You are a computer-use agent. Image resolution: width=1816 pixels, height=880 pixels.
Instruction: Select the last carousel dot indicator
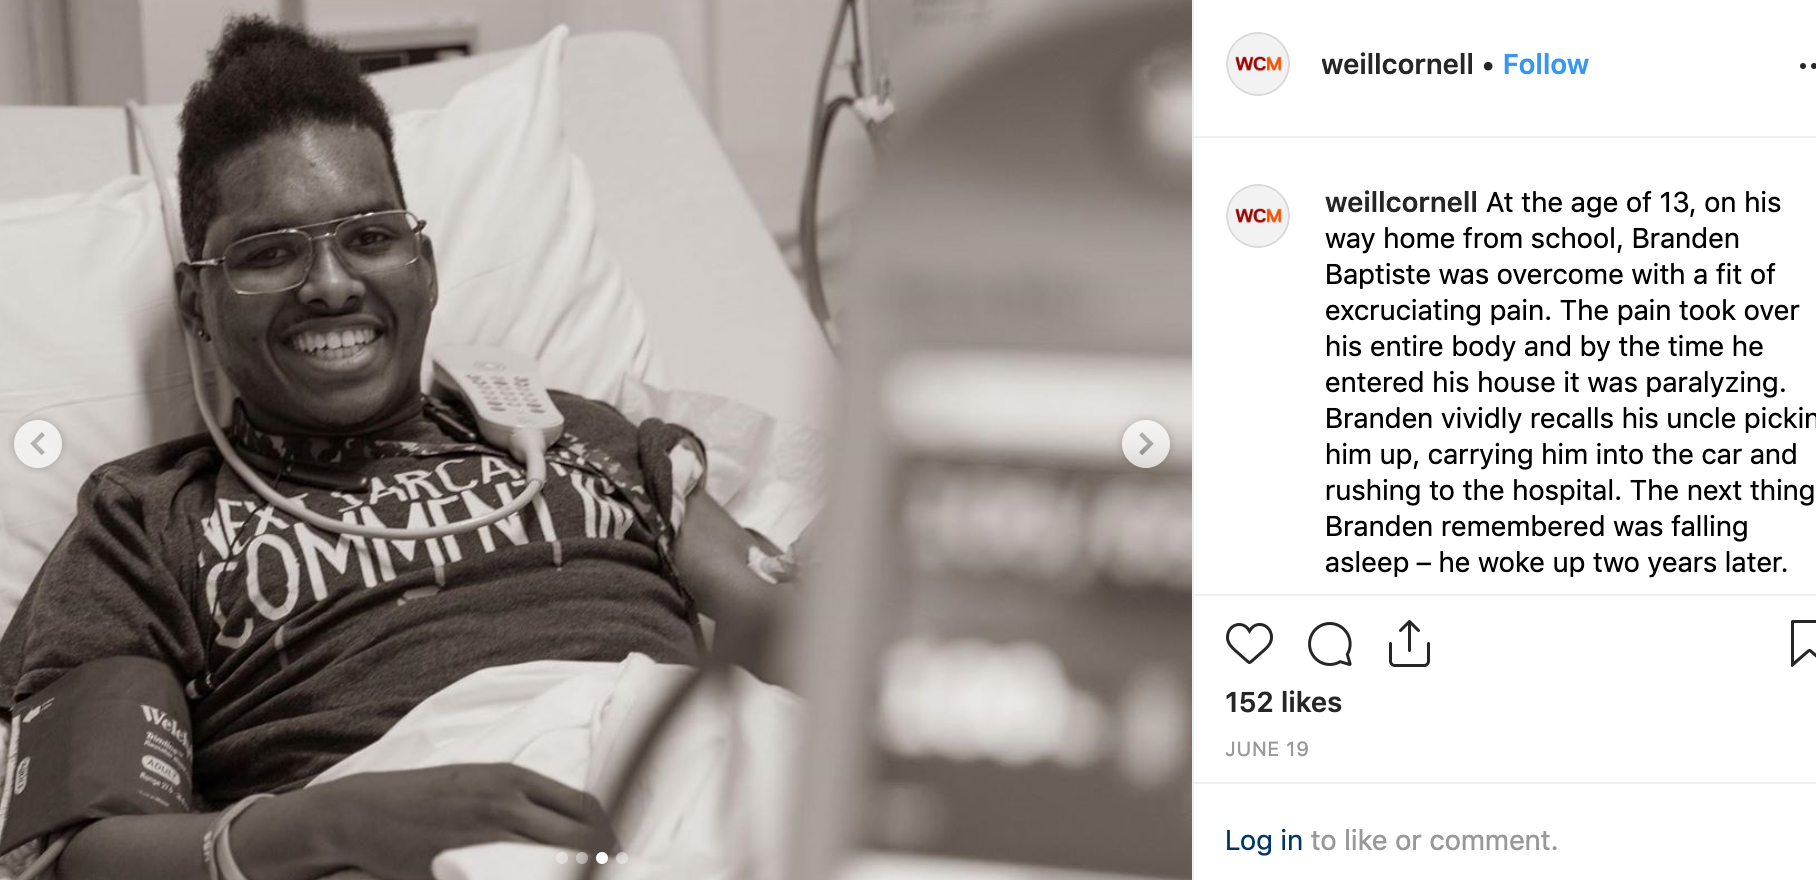(x=622, y=858)
